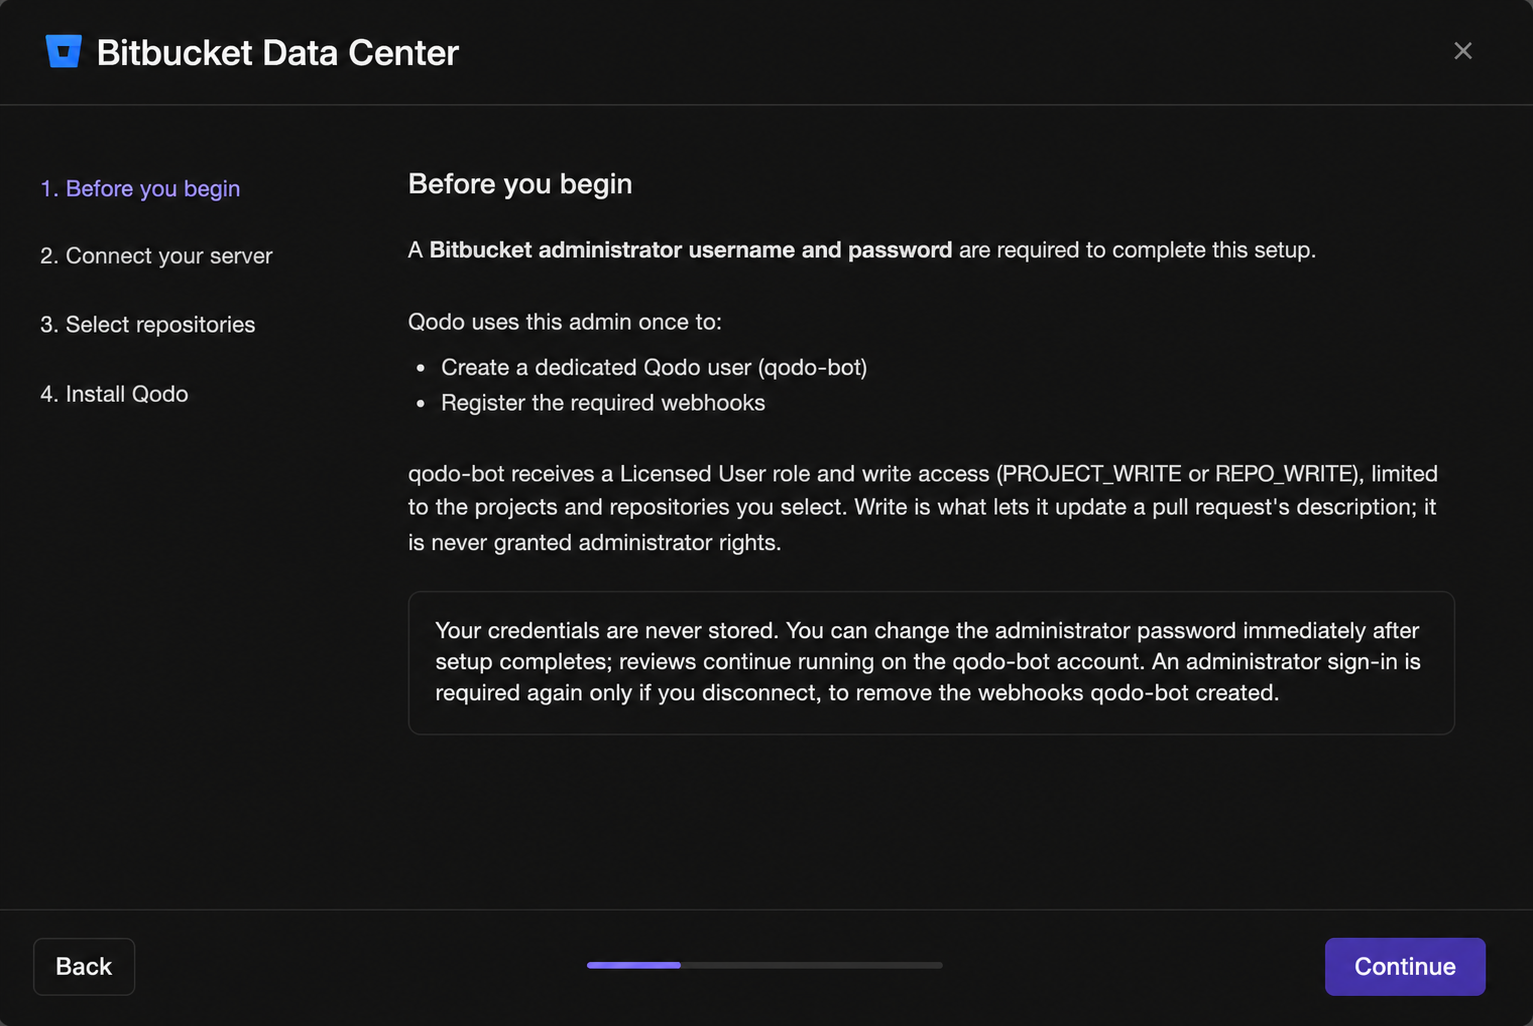
Task: Click bold Bitbucket administrator username and password text
Action: 691,250
